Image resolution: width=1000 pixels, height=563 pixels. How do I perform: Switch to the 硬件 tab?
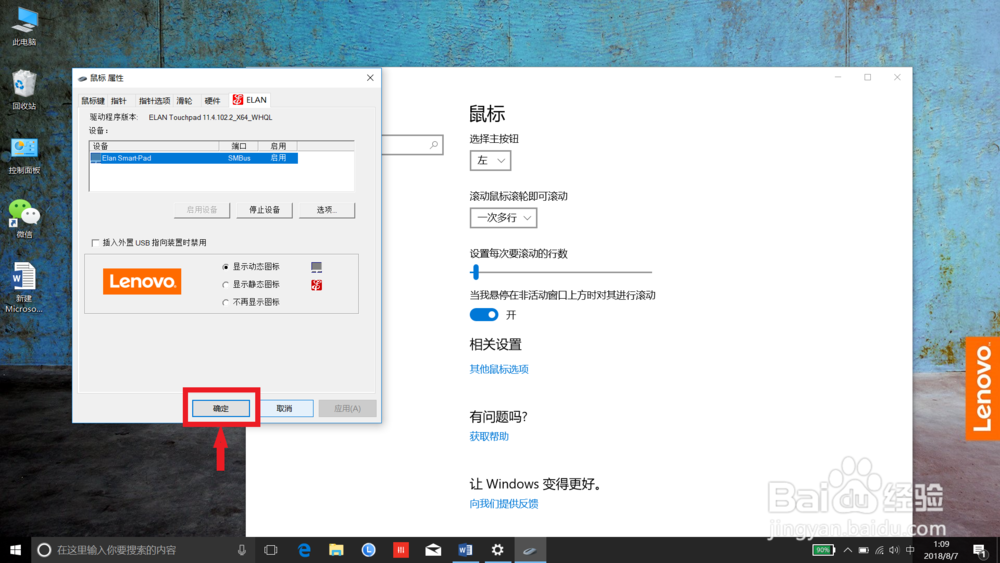[212, 101]
